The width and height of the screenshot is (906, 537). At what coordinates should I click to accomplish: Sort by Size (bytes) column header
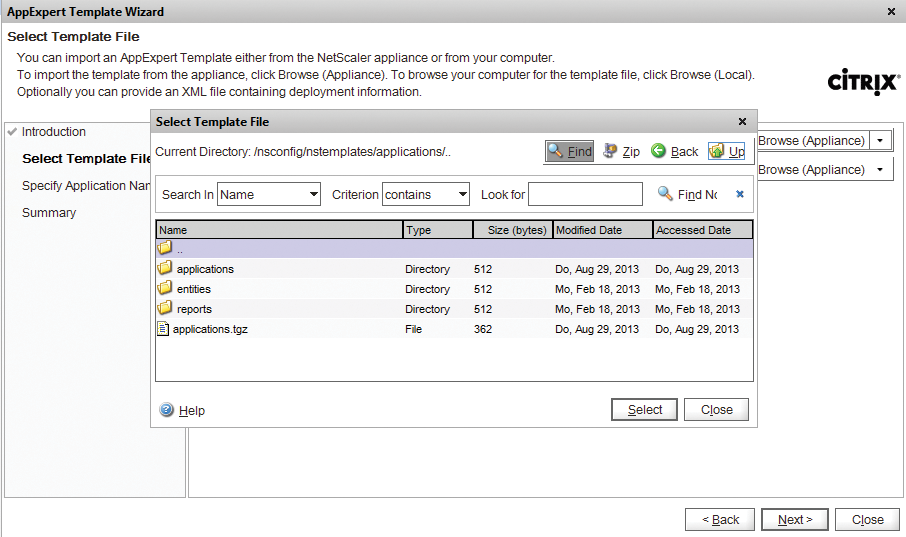tap(513, 230)
